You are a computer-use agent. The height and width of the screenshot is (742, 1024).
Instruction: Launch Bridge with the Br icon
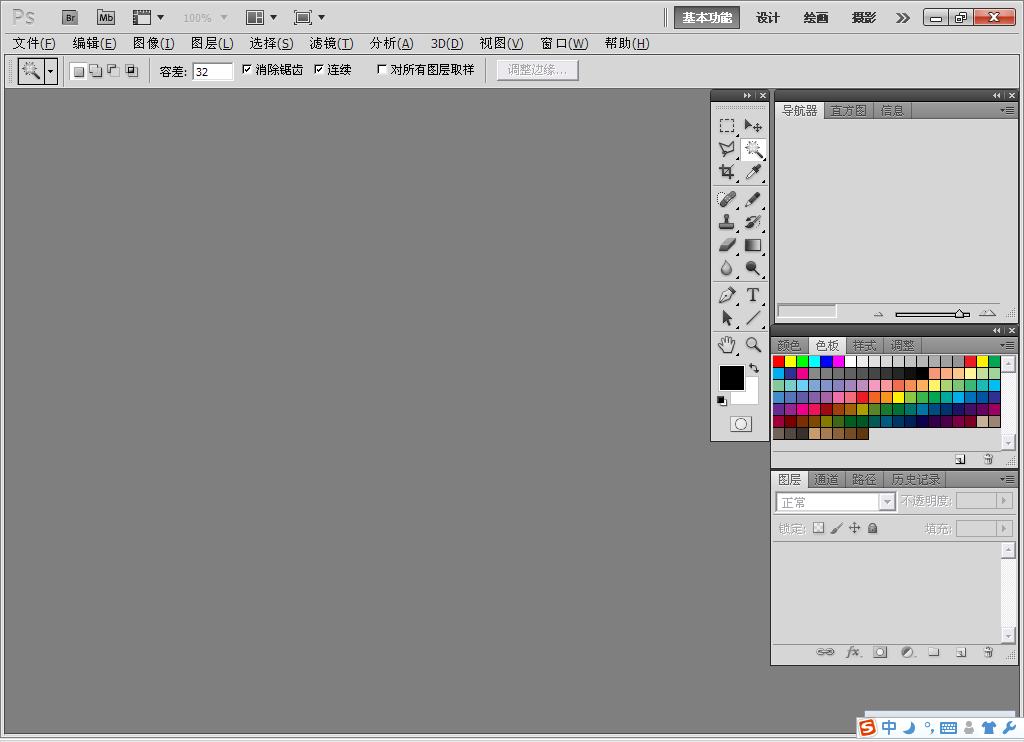pos(70,18)
